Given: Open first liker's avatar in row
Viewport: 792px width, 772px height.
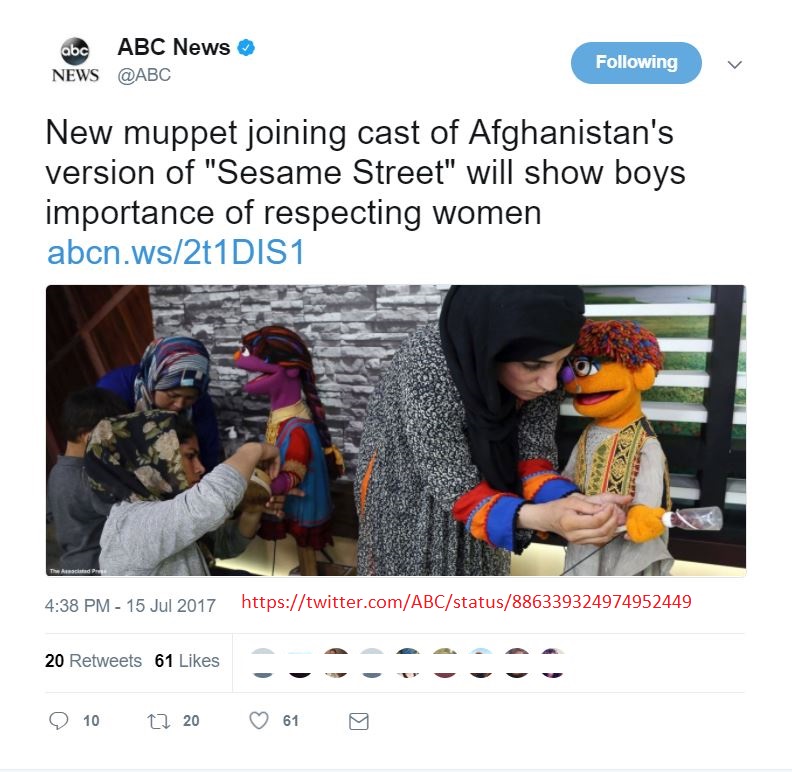Looking at the screenshot, I should point(263,662).
